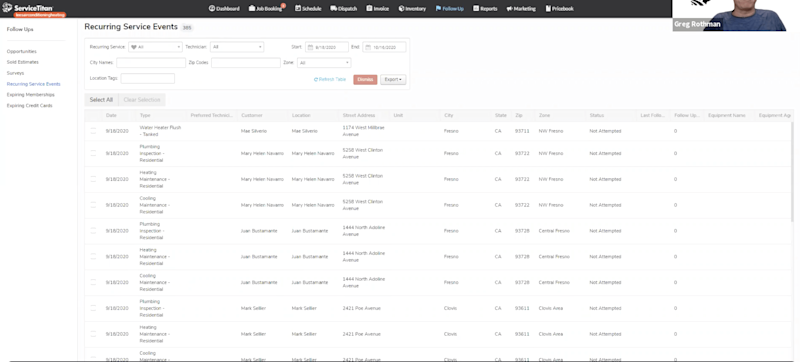Click the End date calendar icon
The width and height of the screenshot is (800, 362).
[368, 47]
